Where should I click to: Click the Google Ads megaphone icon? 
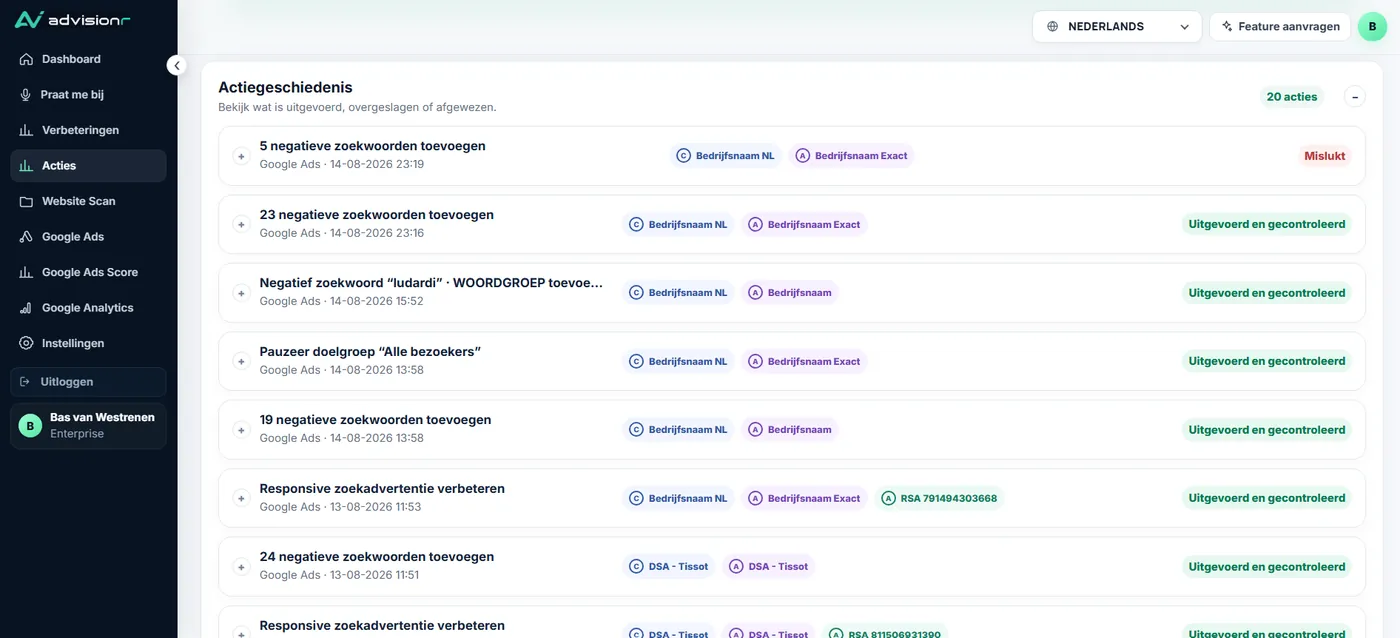click(26, 237)
